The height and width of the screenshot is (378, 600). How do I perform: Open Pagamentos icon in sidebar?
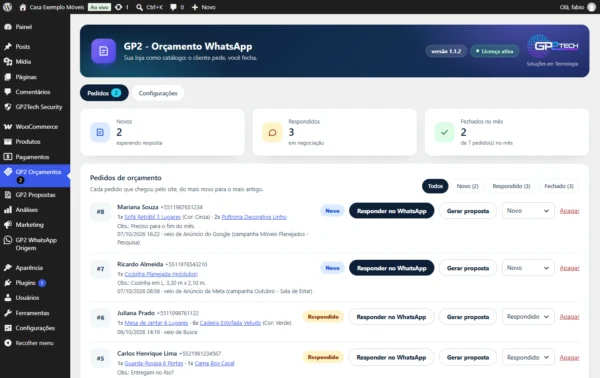tap(8, 157)
